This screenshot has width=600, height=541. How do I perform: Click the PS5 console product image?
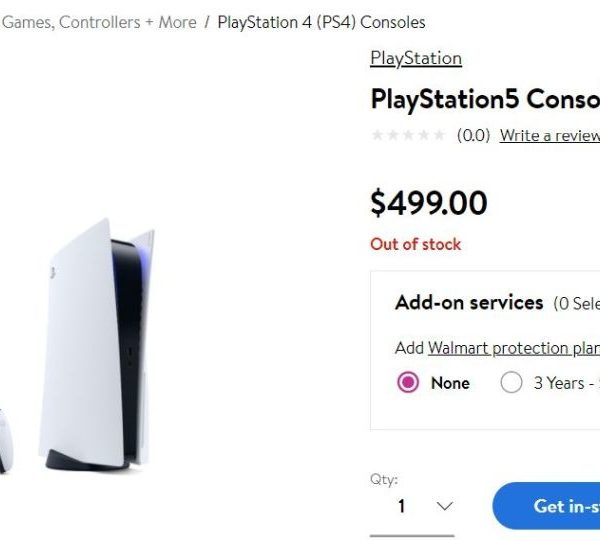coord(96,343)
